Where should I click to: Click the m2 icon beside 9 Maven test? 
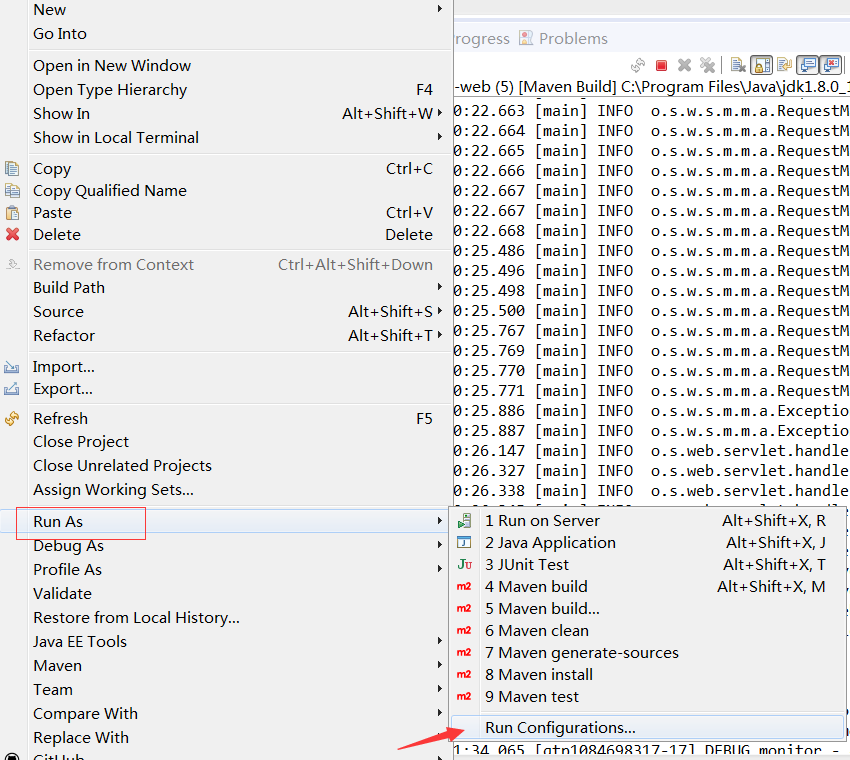pos(464,697)
